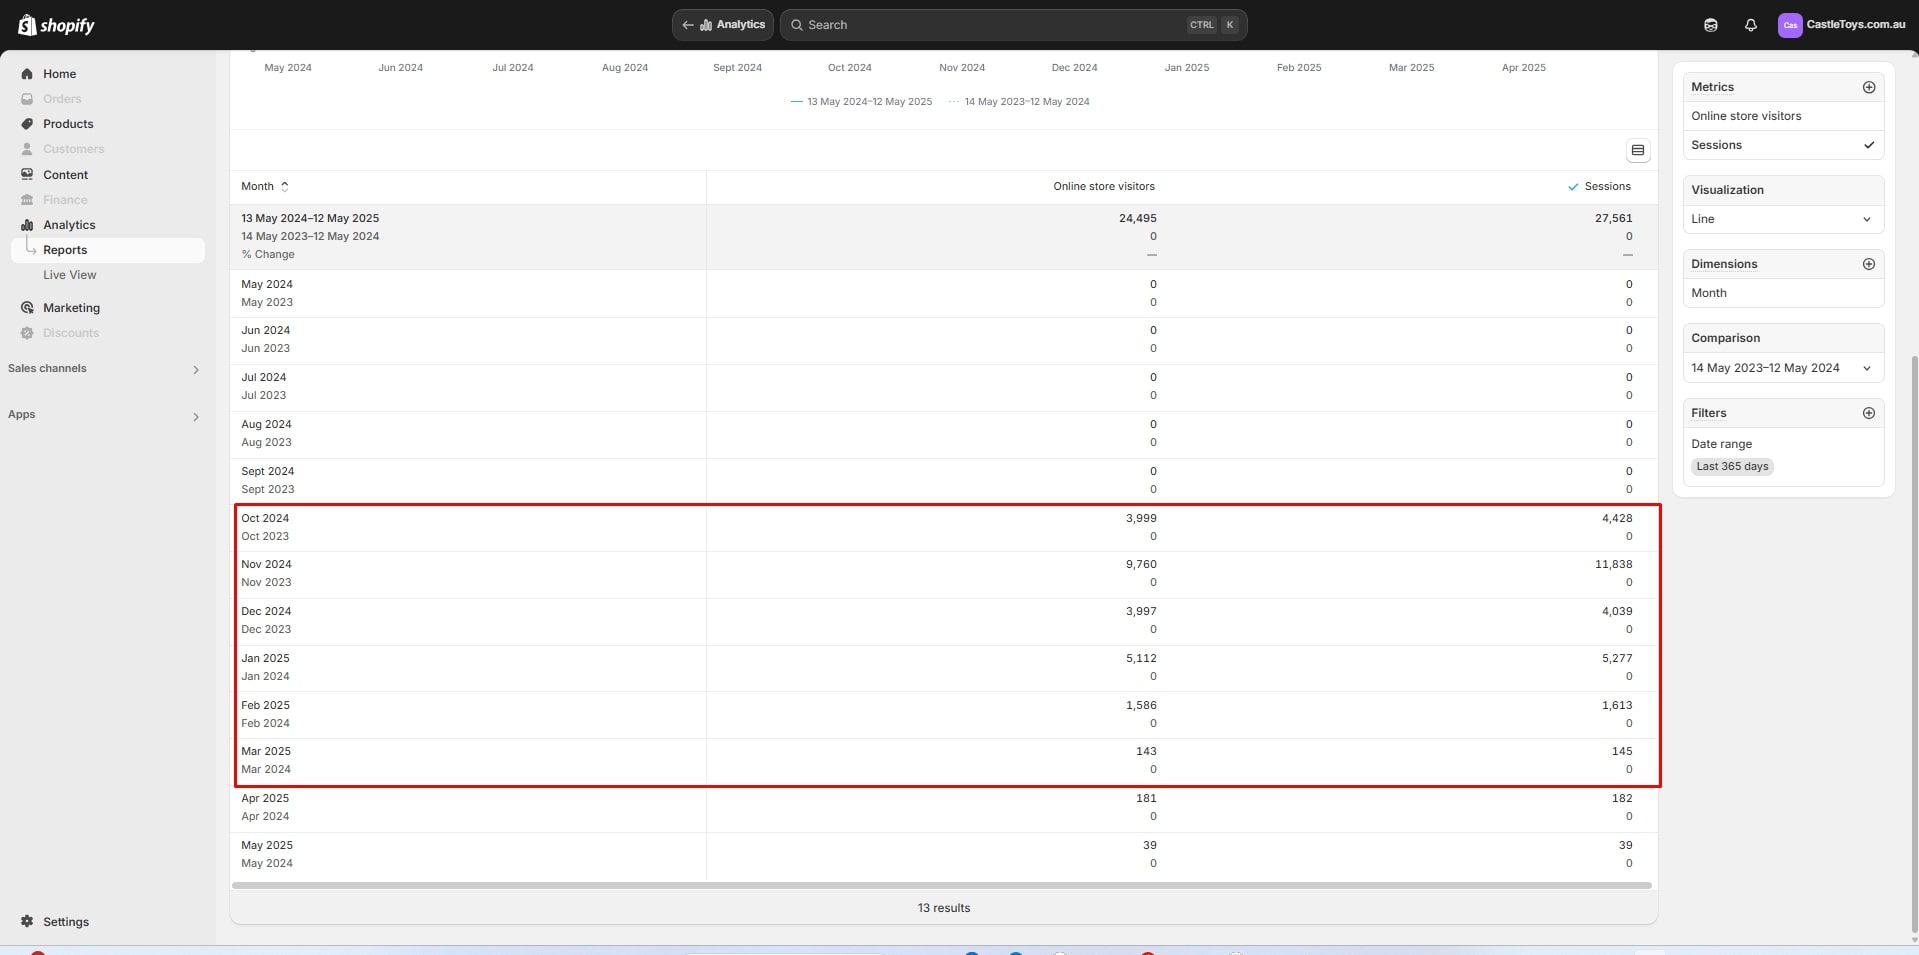Viewport: 1919px width, 955px height.
Task: Open the Line visualization dropdown
Action: 1783,219
